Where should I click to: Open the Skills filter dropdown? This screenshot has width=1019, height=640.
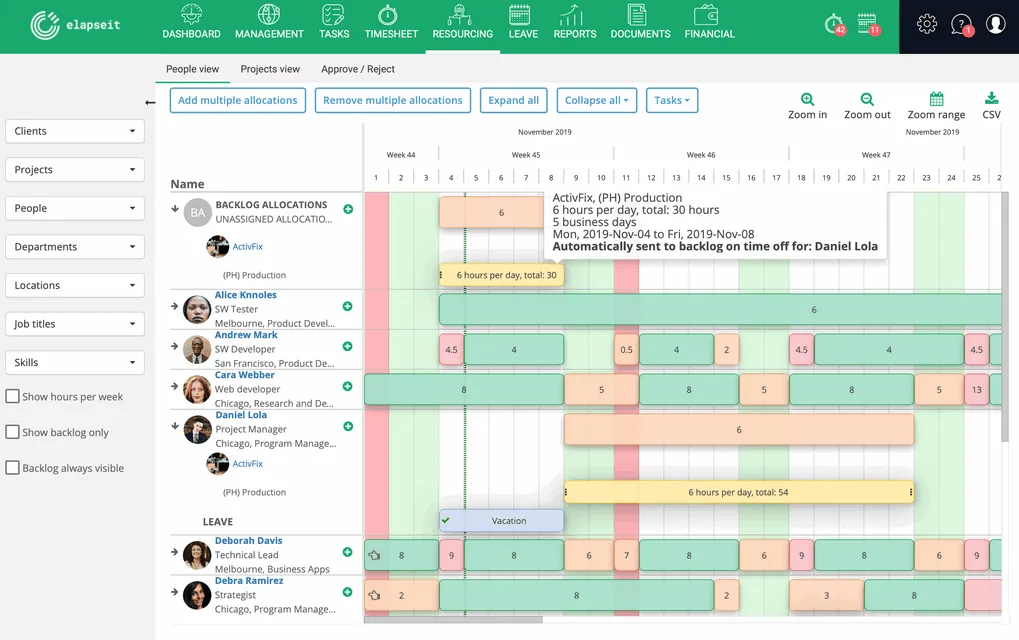point(75,363)
